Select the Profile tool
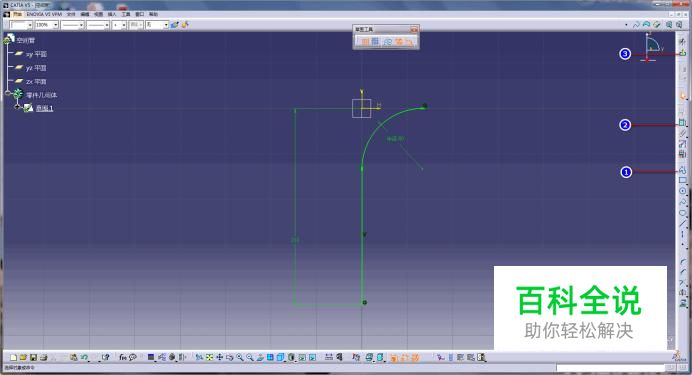Screen dimensions: 692x375 point(682,170)
